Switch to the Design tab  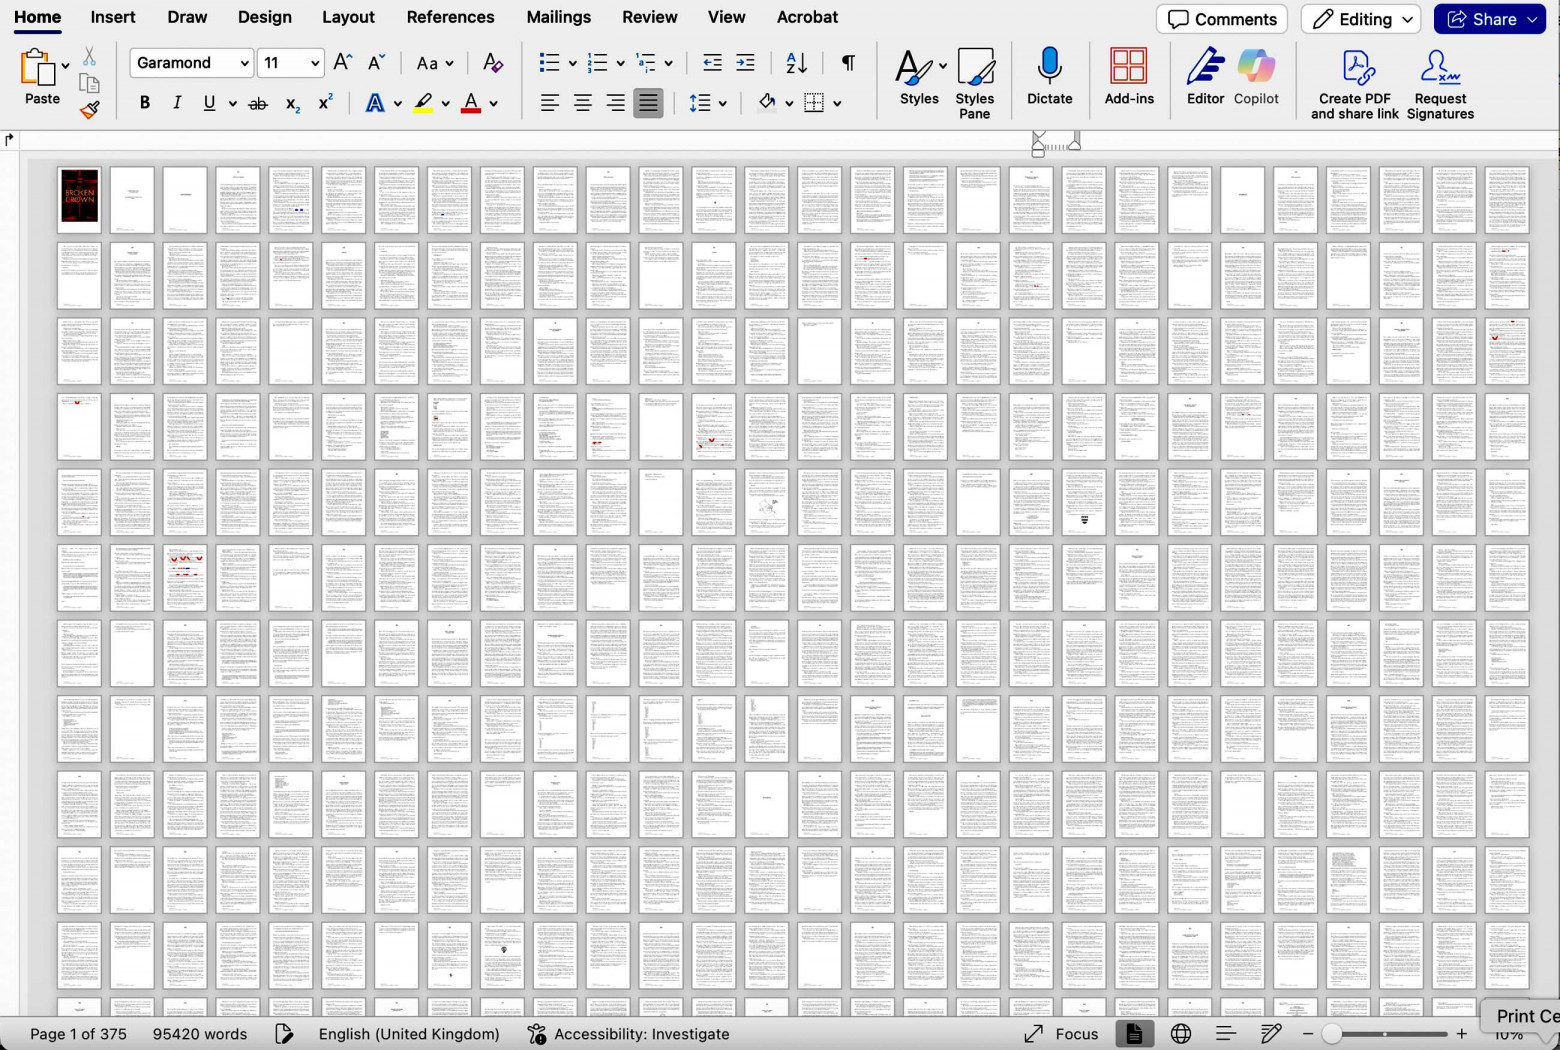tap(265, 17)
